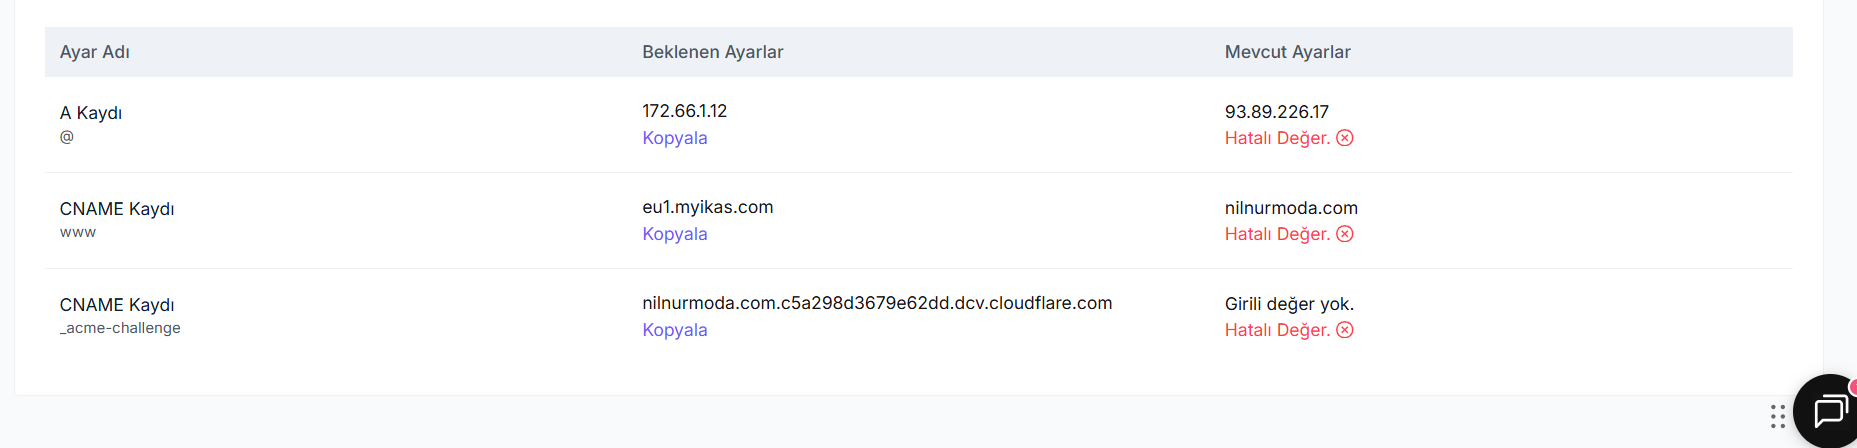Copy the eu1.myikas.com CNAME value

[x=675, y=234]
